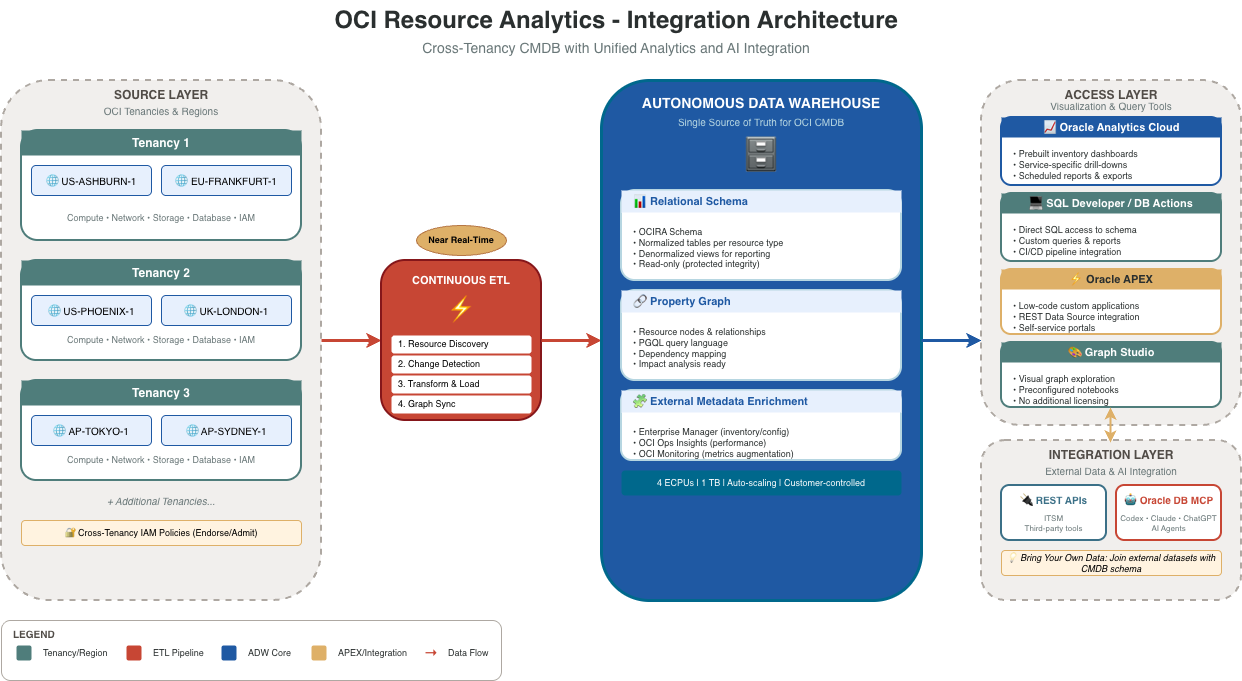Open the Cross-Tenancy IAM Policies banner
This screenshot has width=1242, height=681.
pyautogui.click(x=161, y=532)
